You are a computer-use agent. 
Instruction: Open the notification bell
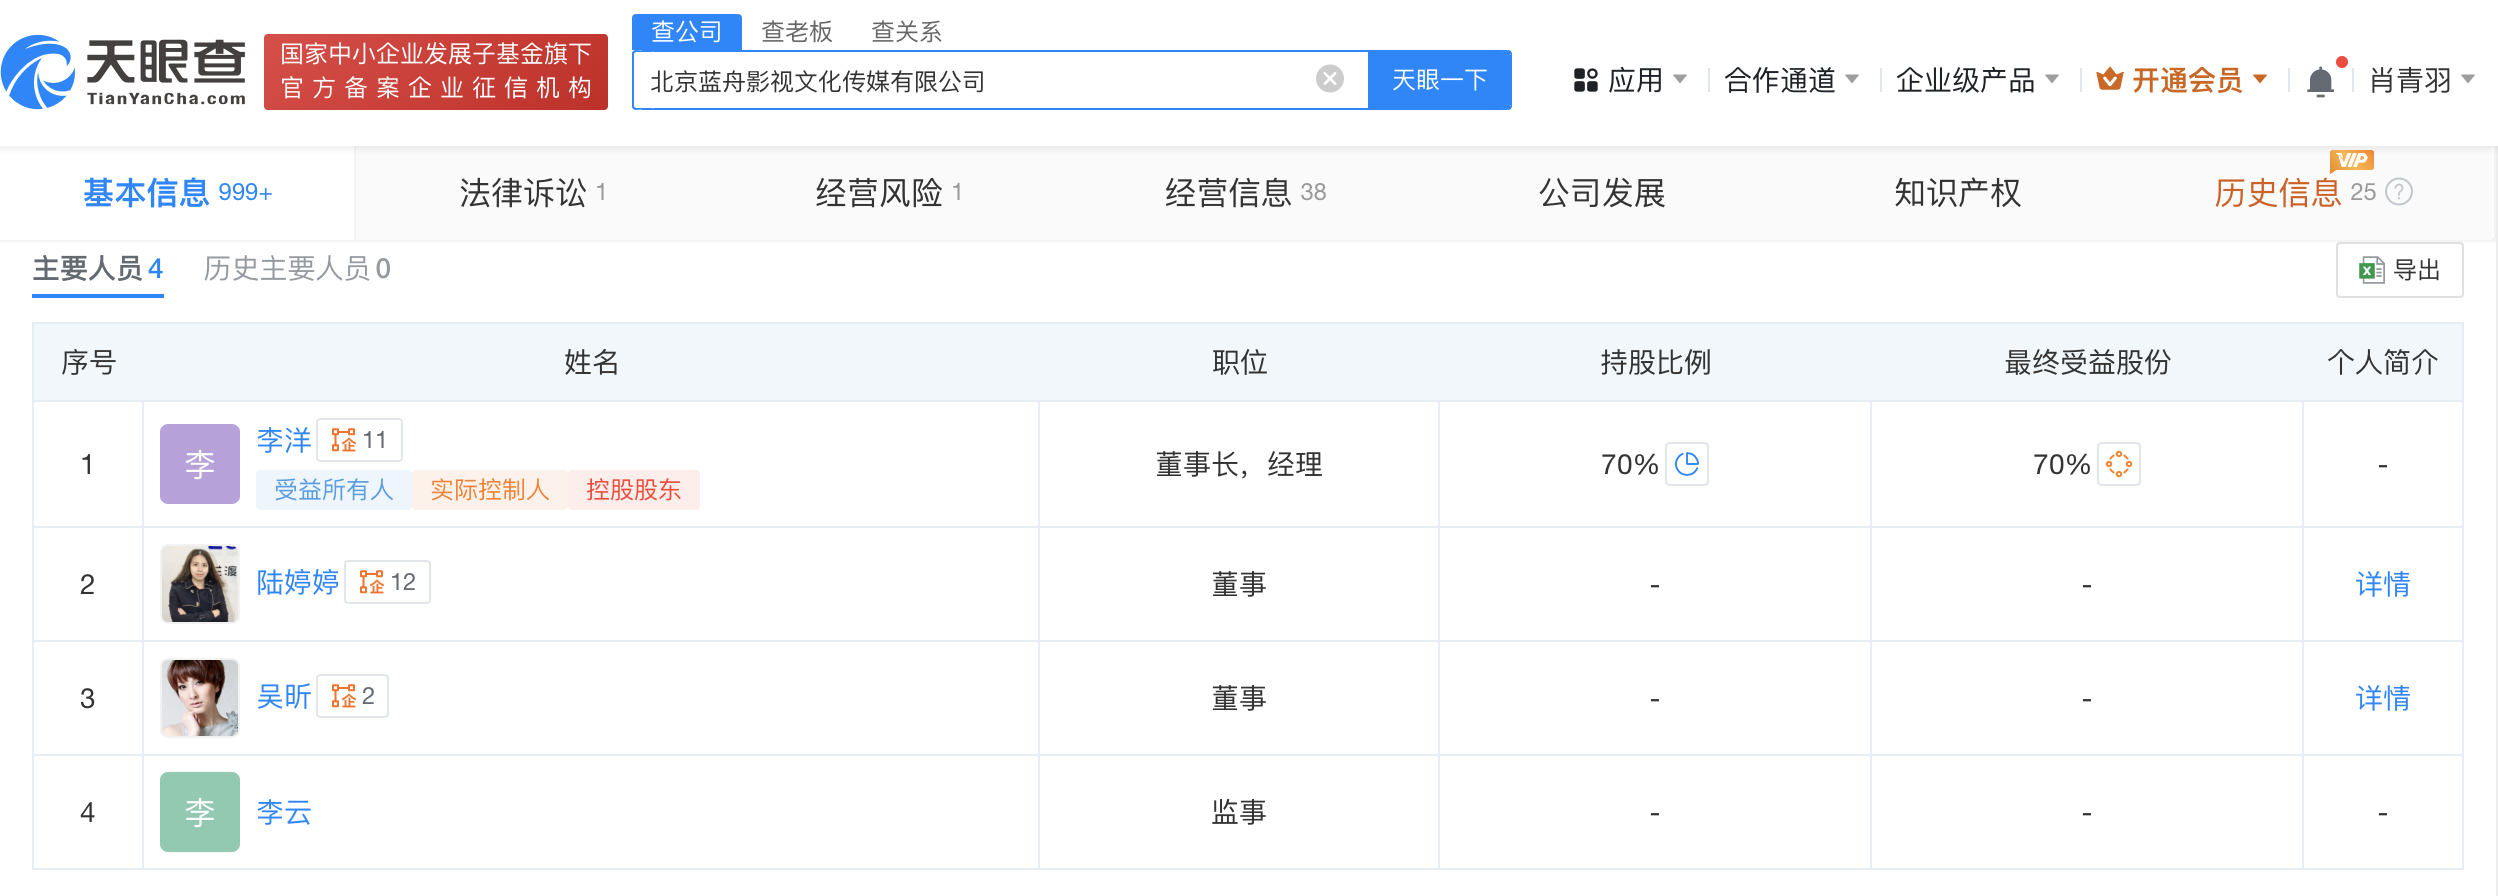coord(2320,80)
